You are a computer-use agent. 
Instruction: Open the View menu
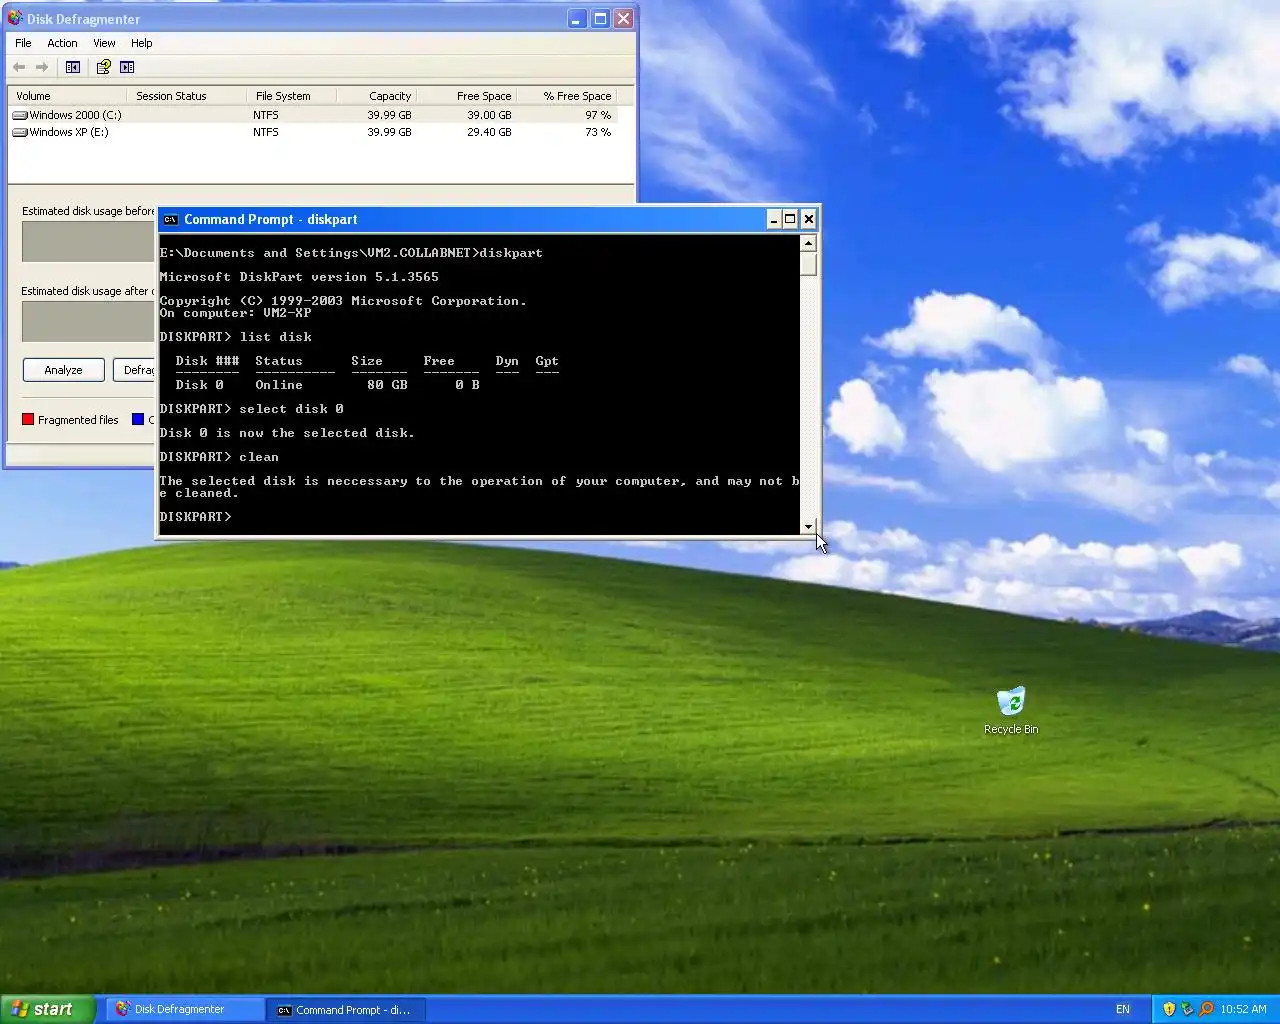[104, 43]
